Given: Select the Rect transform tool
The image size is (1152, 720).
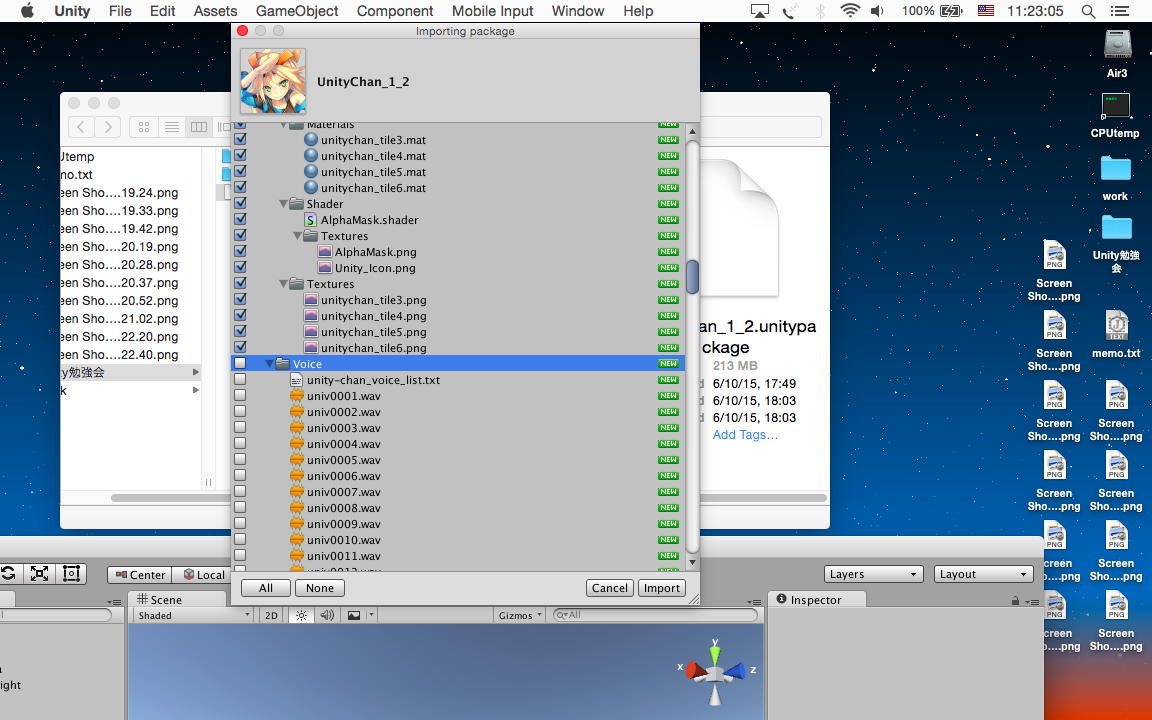Looking at the screenshot, I should coord(71,573).
